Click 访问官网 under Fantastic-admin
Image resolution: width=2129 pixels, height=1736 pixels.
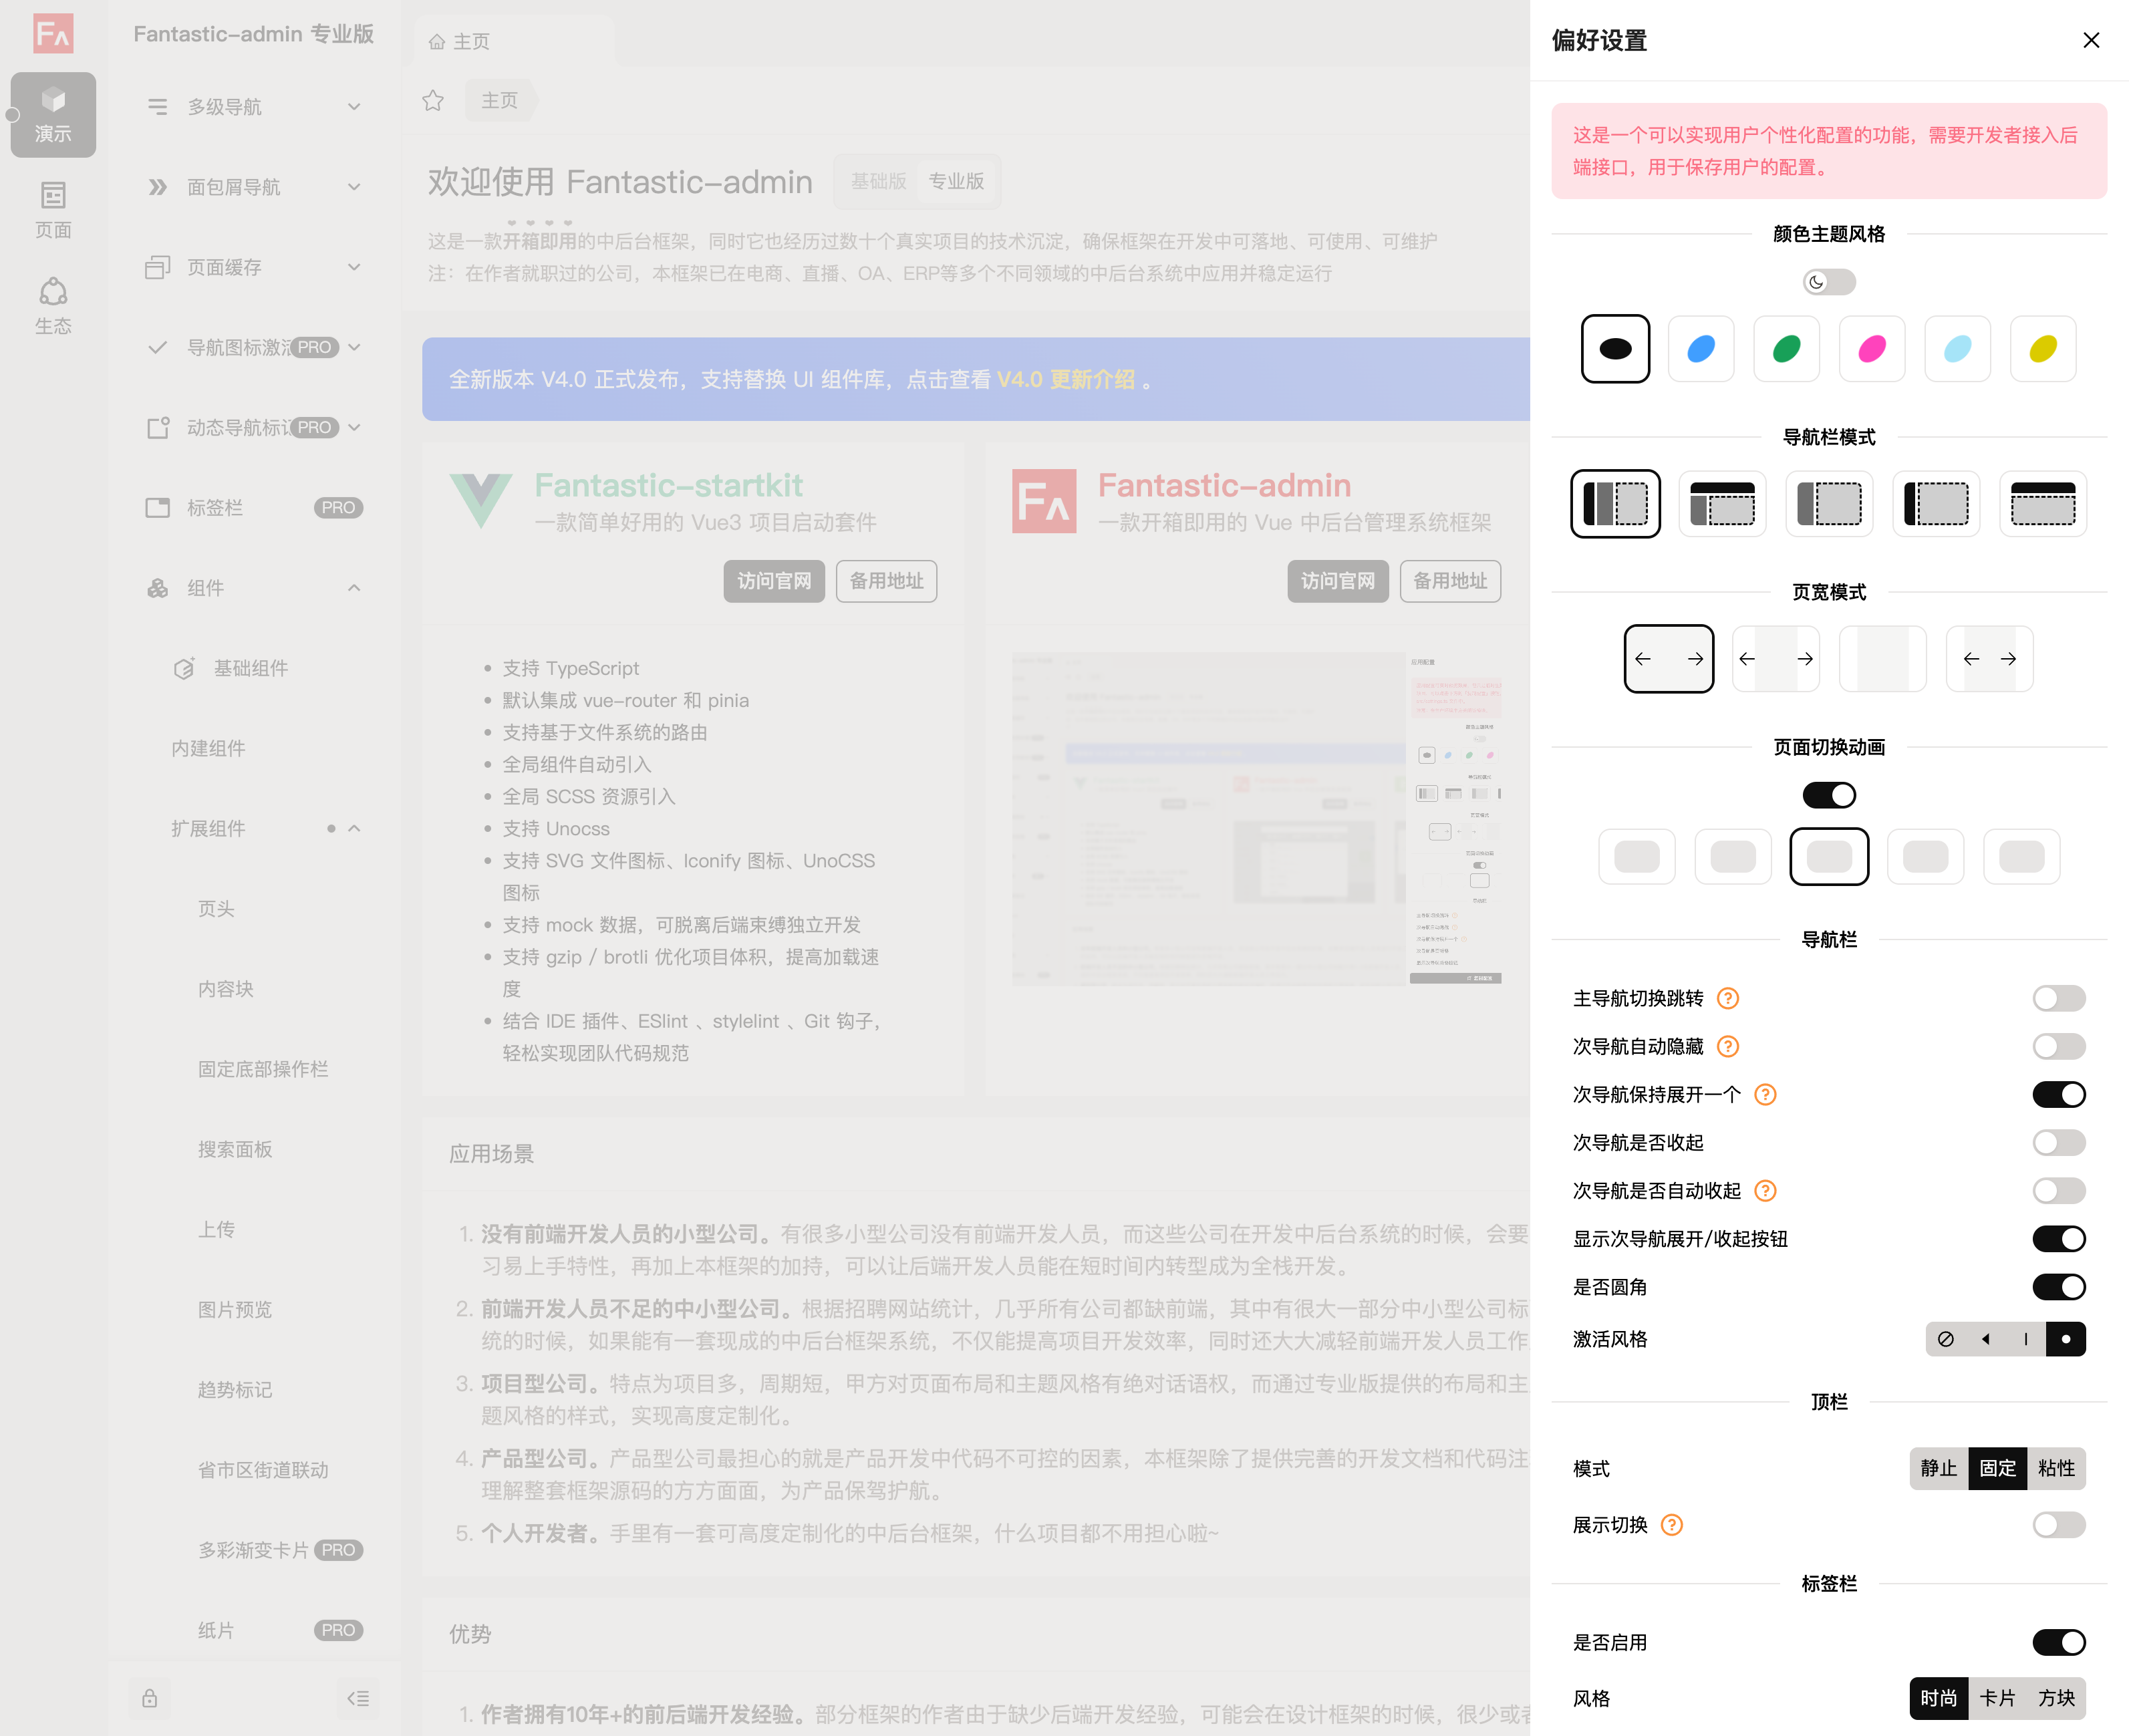(1338, 581)
